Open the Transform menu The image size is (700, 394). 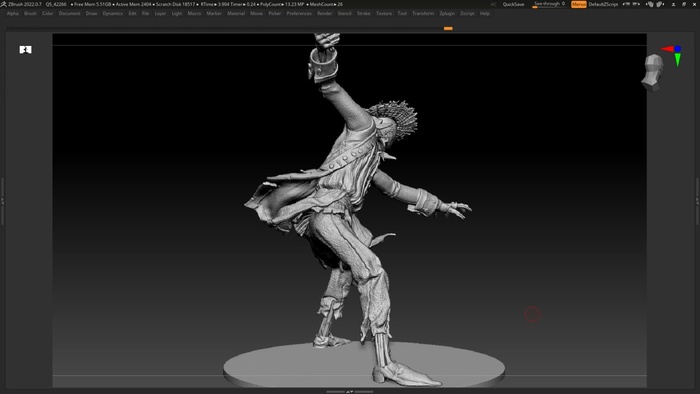423,13
